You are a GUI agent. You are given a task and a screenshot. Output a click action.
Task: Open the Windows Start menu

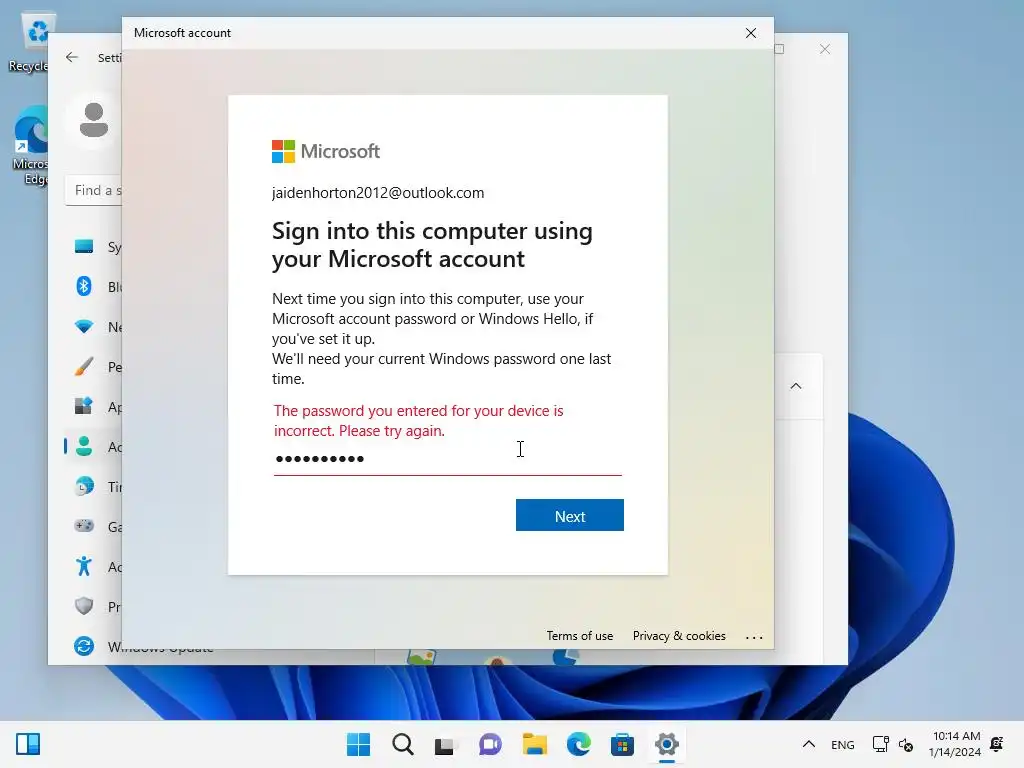point(358,744)
